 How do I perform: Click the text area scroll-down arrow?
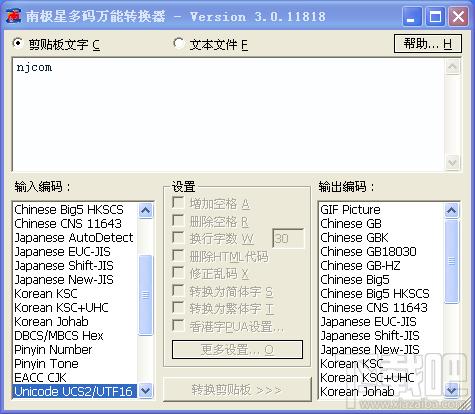(x=453, y=163)
